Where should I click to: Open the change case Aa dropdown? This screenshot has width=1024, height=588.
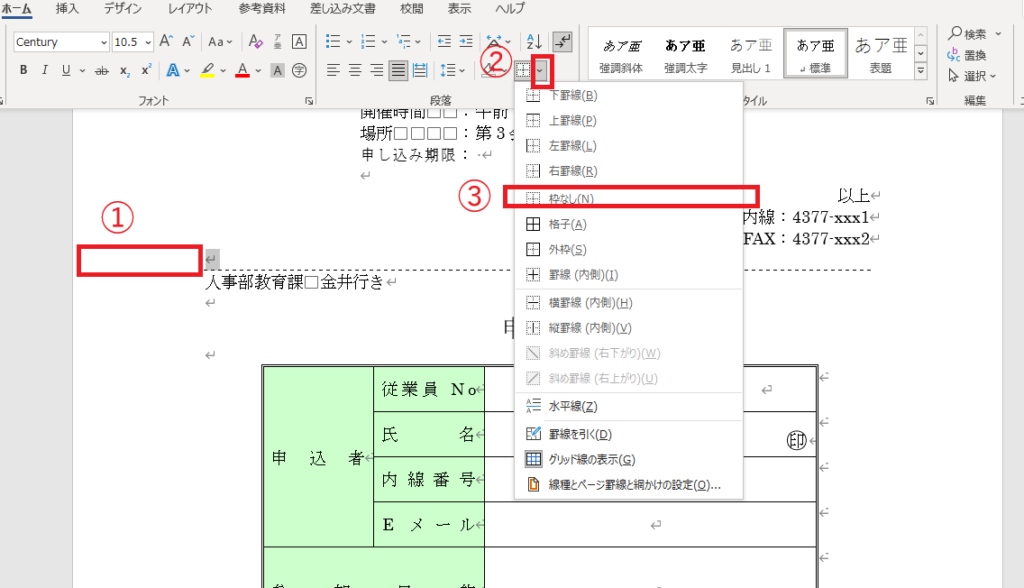click(220, 42)
